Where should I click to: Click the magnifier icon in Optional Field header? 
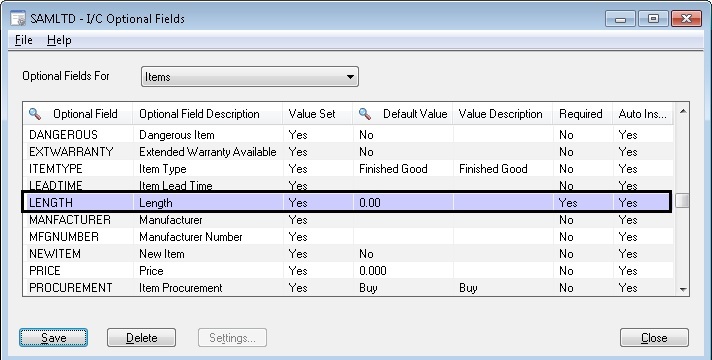(x=35, y=113)
